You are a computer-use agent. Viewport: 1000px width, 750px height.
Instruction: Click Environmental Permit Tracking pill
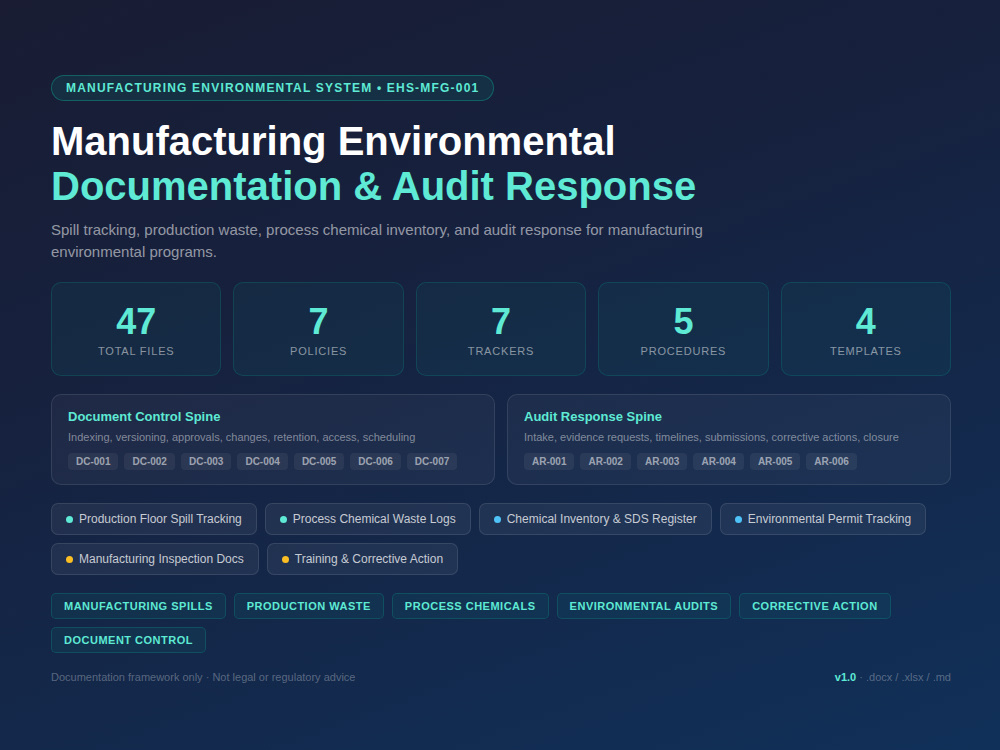(x=823, y=519)
